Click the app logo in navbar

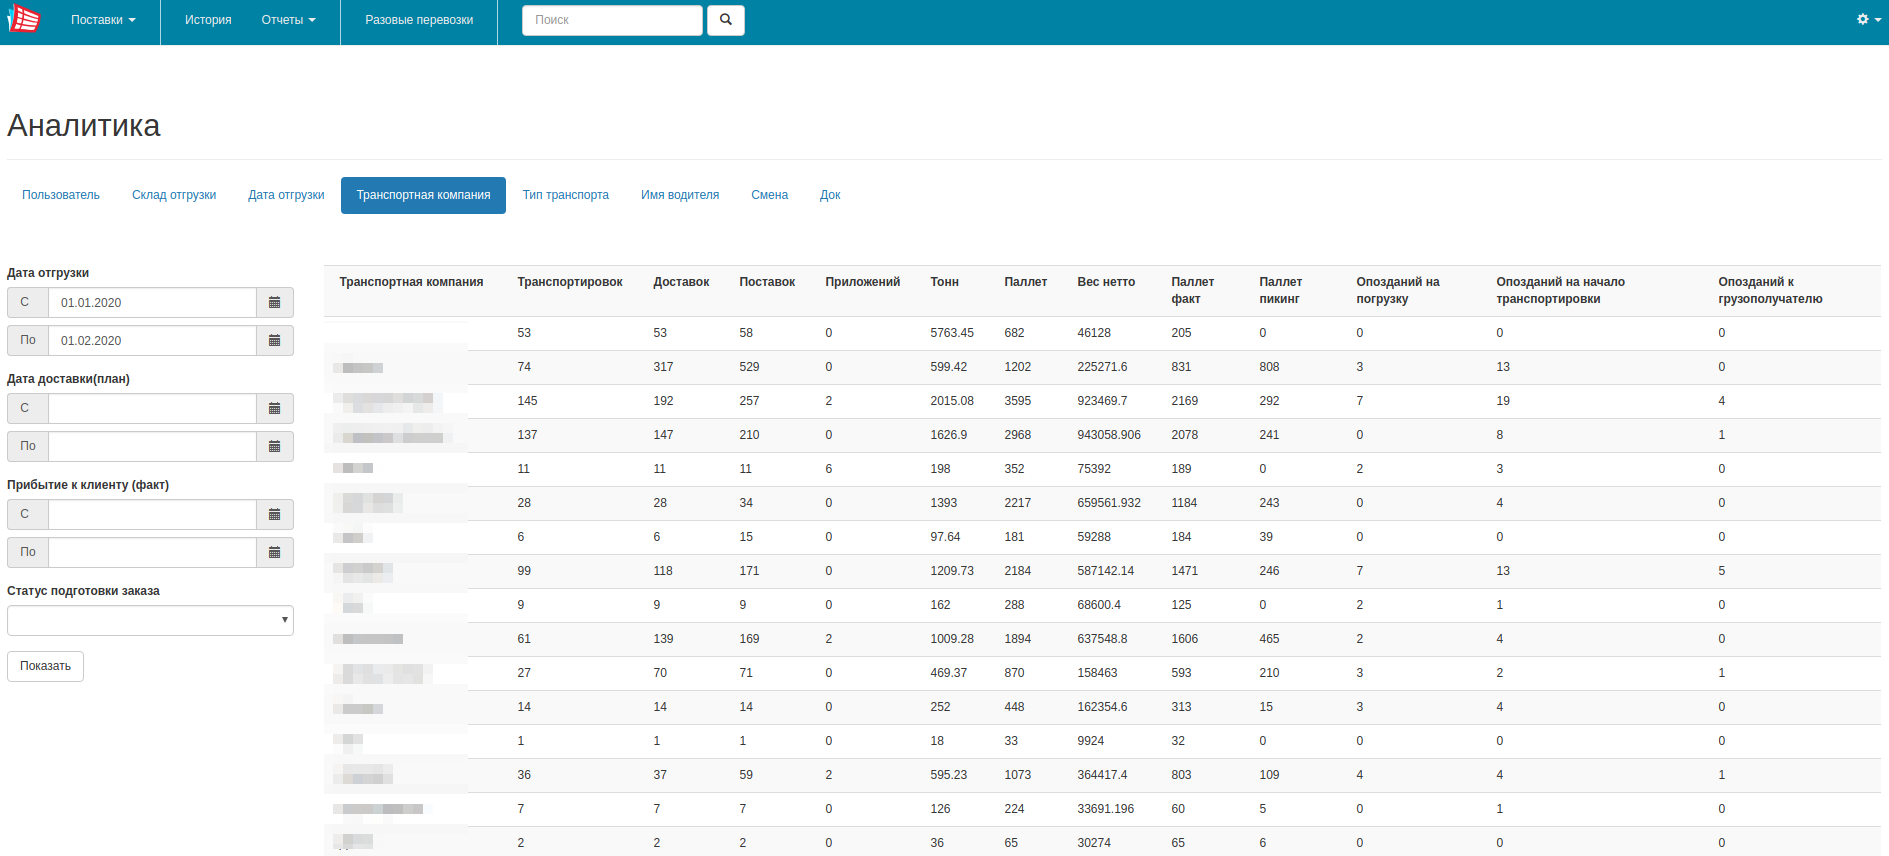(23, 19)
